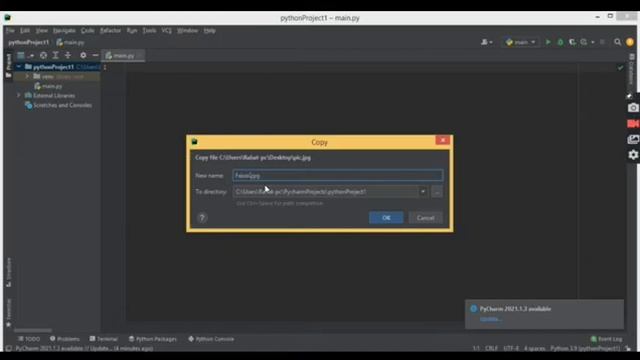Open the VCS menu

point(166,31)
